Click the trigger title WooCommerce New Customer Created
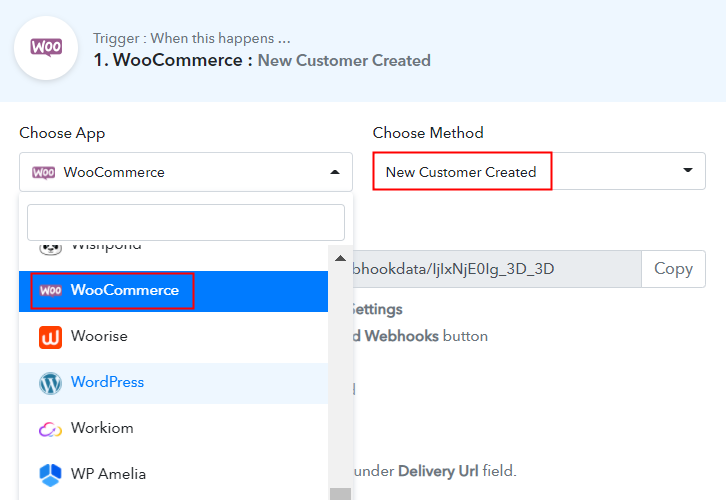The image size is (726, 500). (x=262, y=60)
